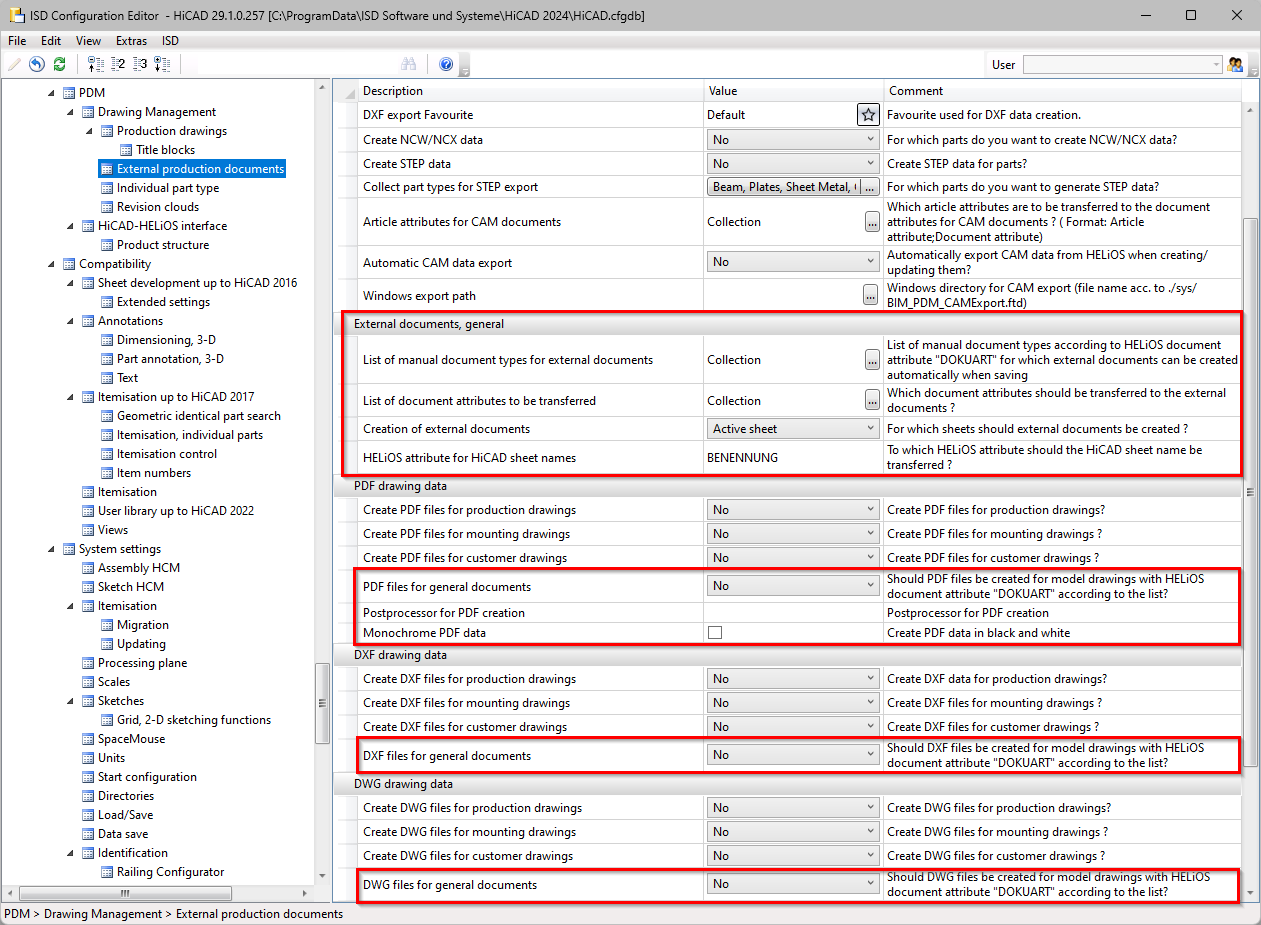Open ellipsis for Article attributes for CAM documents
1261x925 pixels.
pos(873,222)
